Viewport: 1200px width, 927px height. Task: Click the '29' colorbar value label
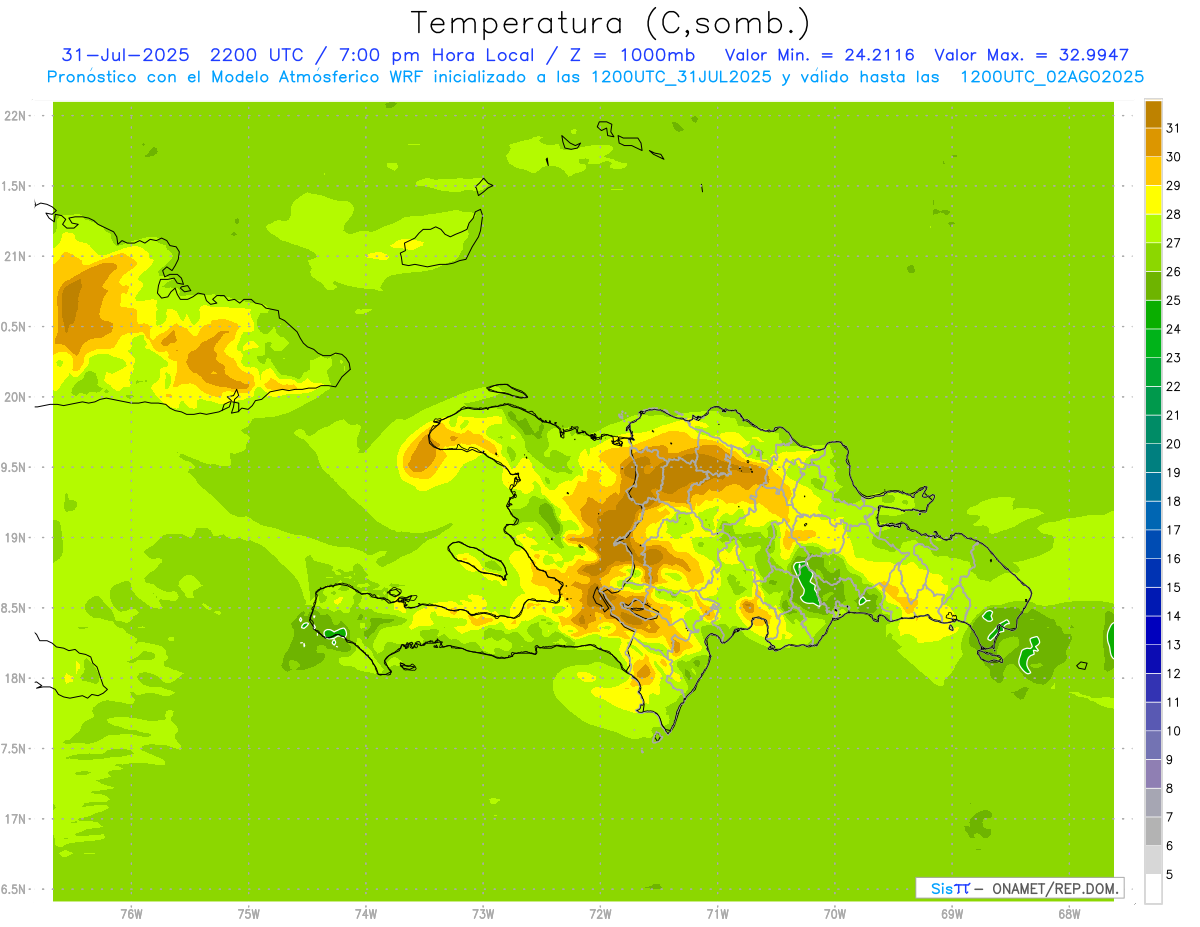[x=1173, y=185]
